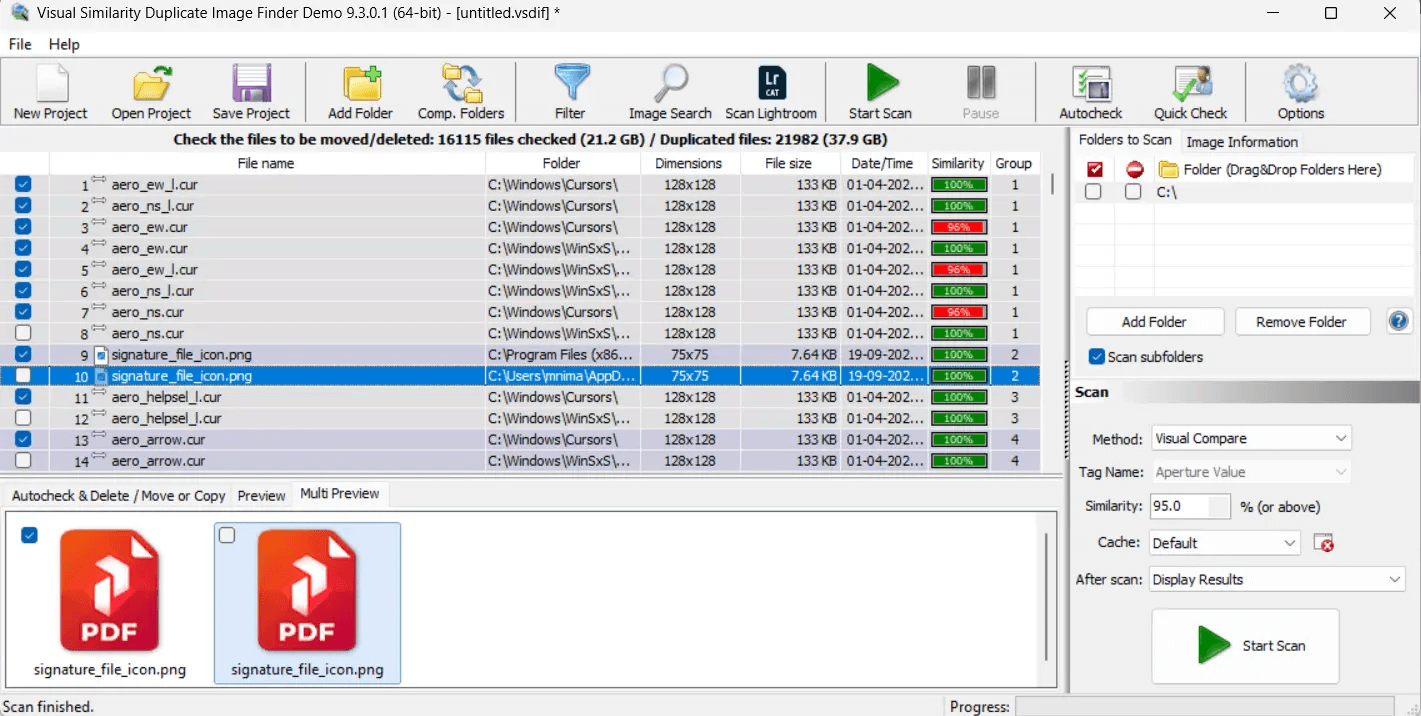Open the Help menu
The image size is (1421, 716).
64,44
